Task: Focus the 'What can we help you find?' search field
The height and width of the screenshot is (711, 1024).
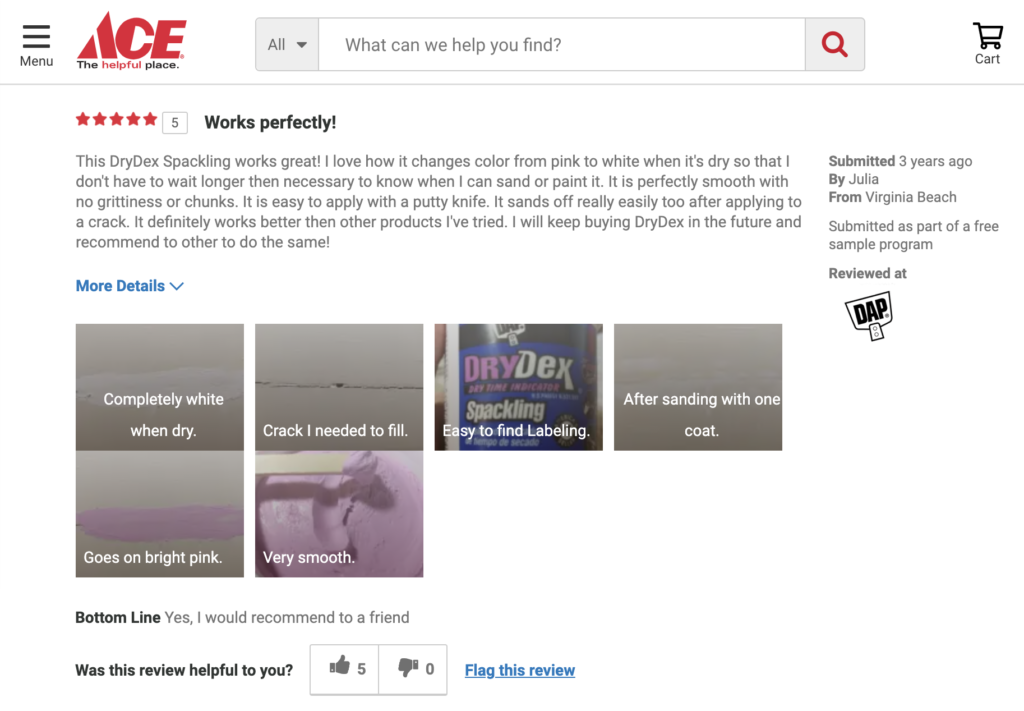Action: [x=562, y=44]
